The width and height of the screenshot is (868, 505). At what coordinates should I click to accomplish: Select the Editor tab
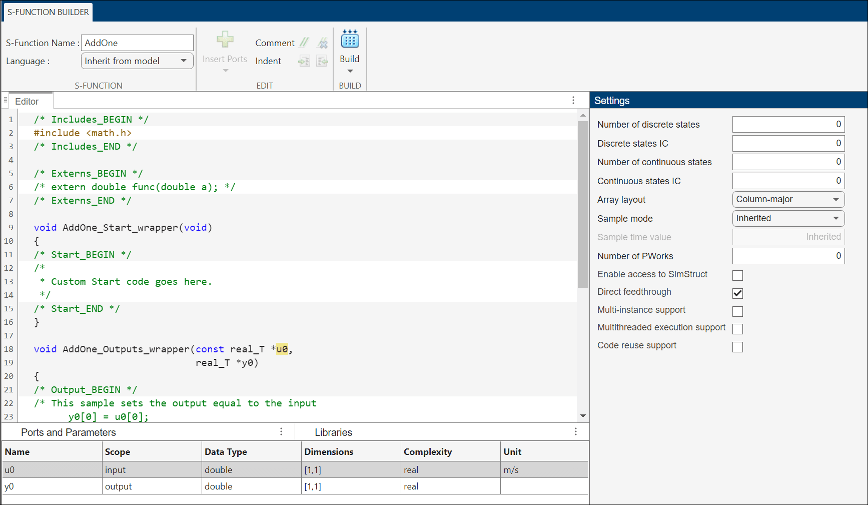point(27,101)
